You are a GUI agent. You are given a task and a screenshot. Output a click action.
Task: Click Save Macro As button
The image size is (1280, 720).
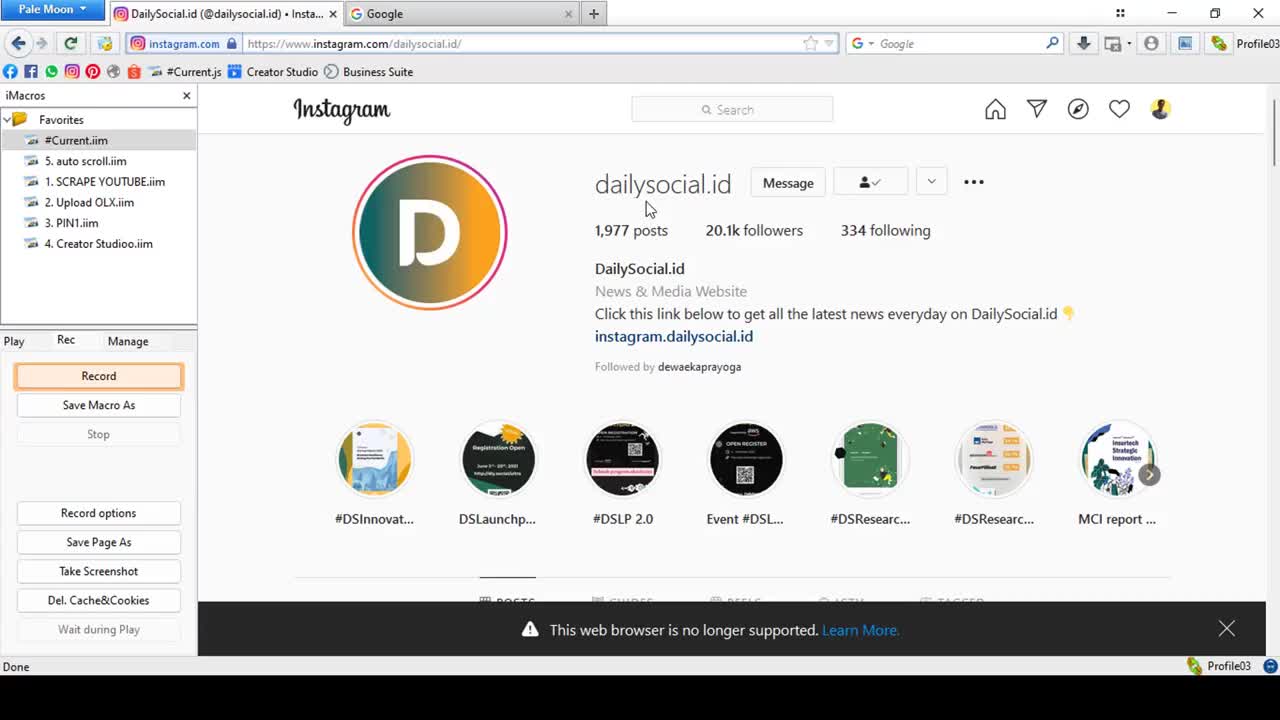coord(99,405)
